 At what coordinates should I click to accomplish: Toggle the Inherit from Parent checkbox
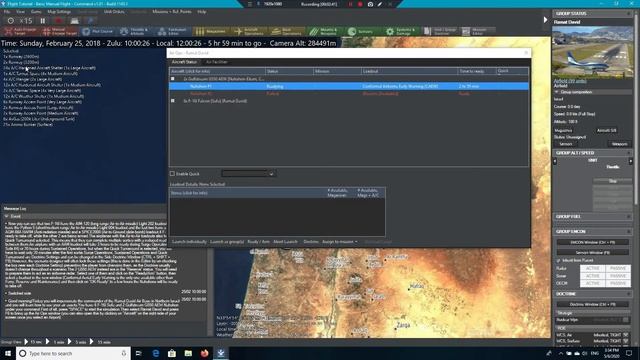(x=558, y=260)
